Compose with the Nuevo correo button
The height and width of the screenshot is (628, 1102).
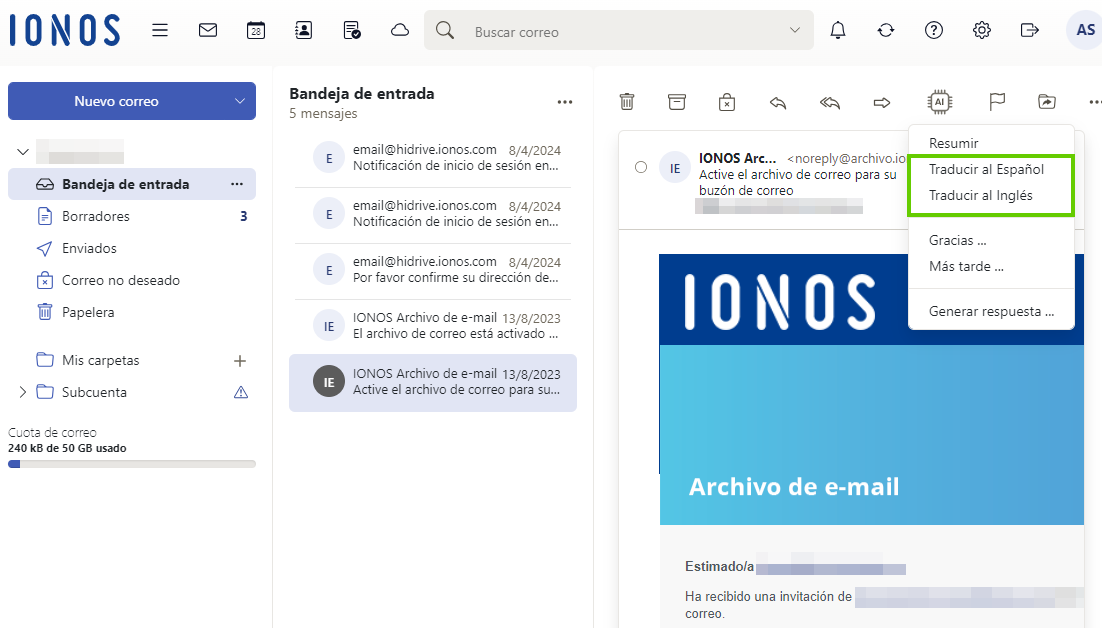click(x=117, y=101)
